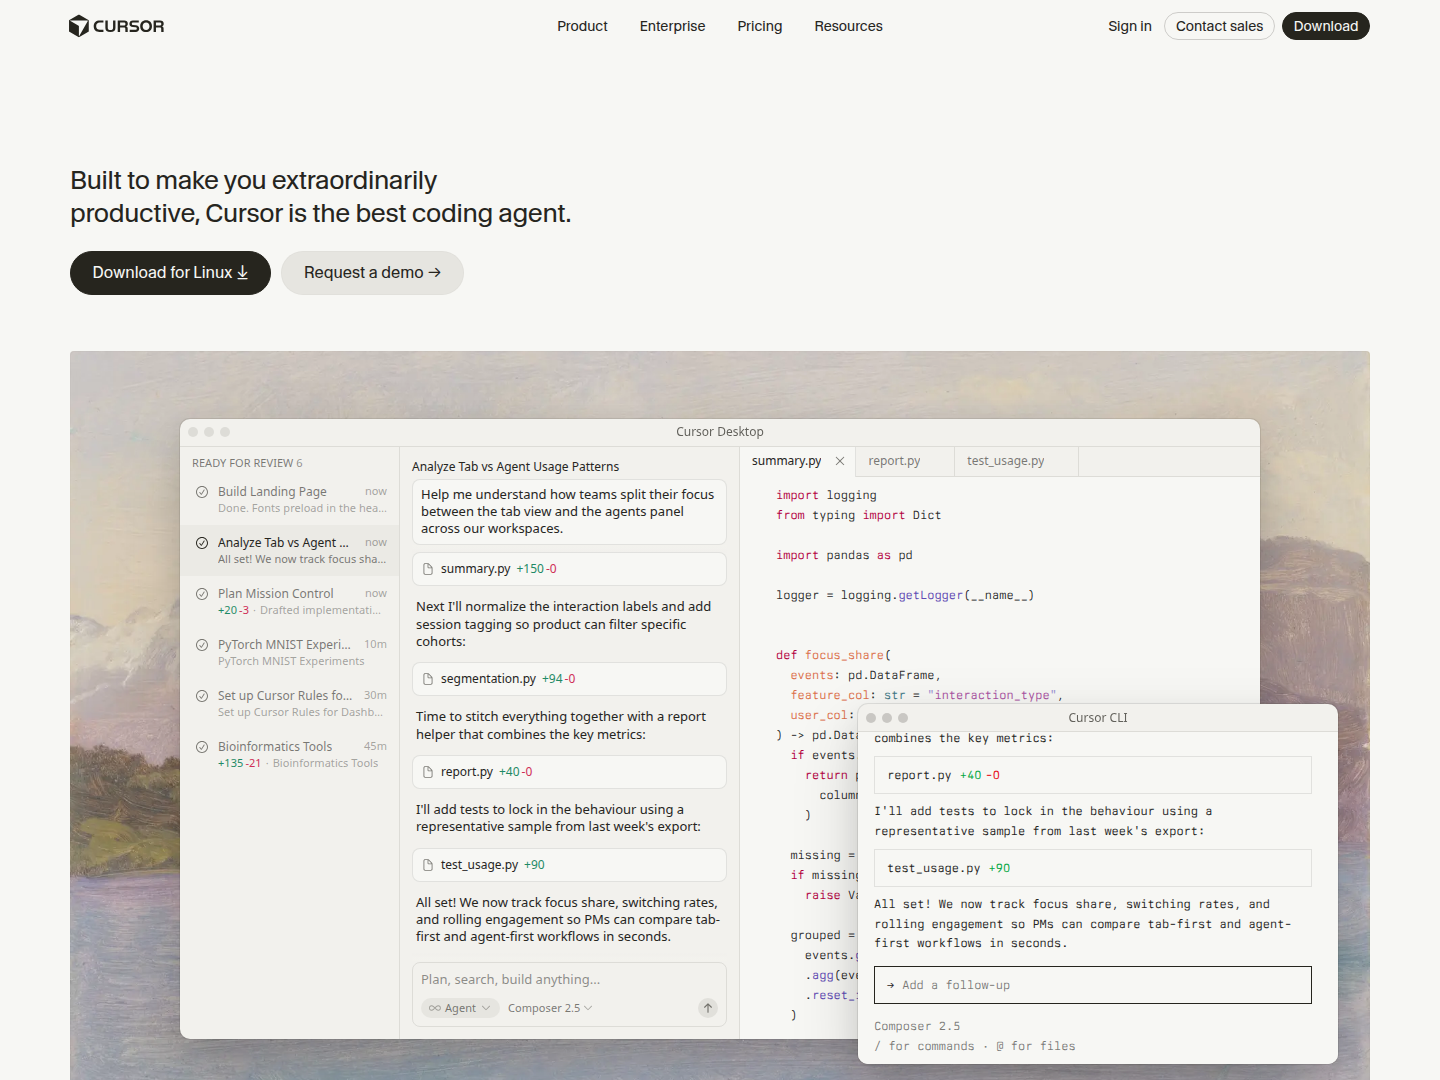Go to the Pricing page

click(x=760, y=26)
